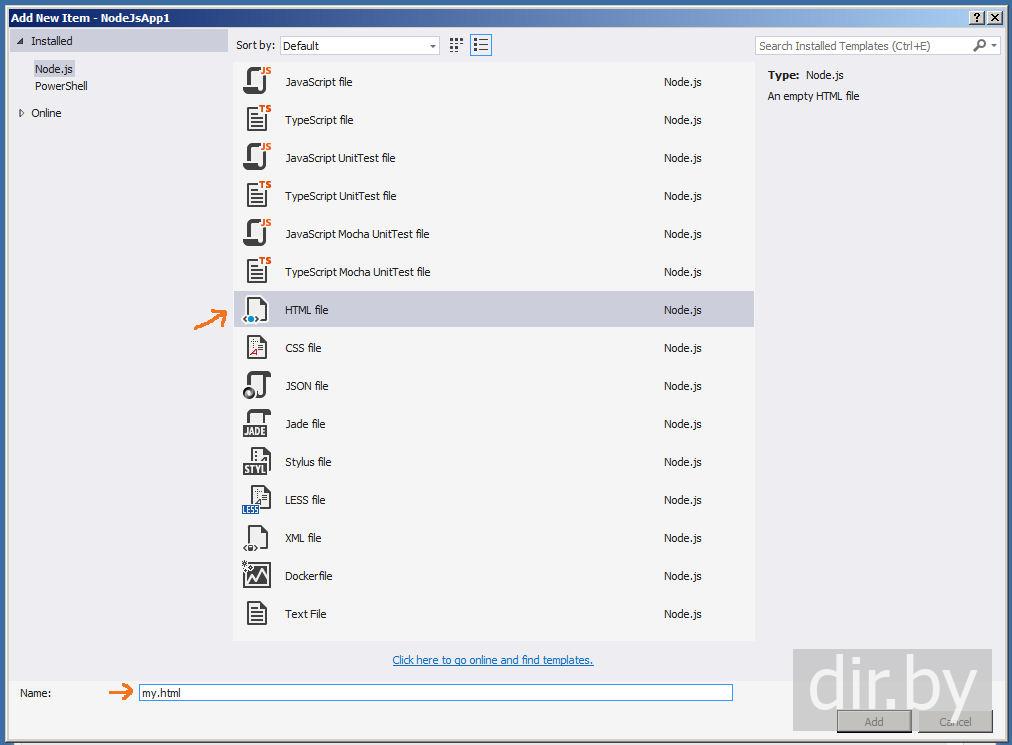
Task: Click the JavaScript UnitTest file icon
Action: pyautogui.click(x=257, y=157)
